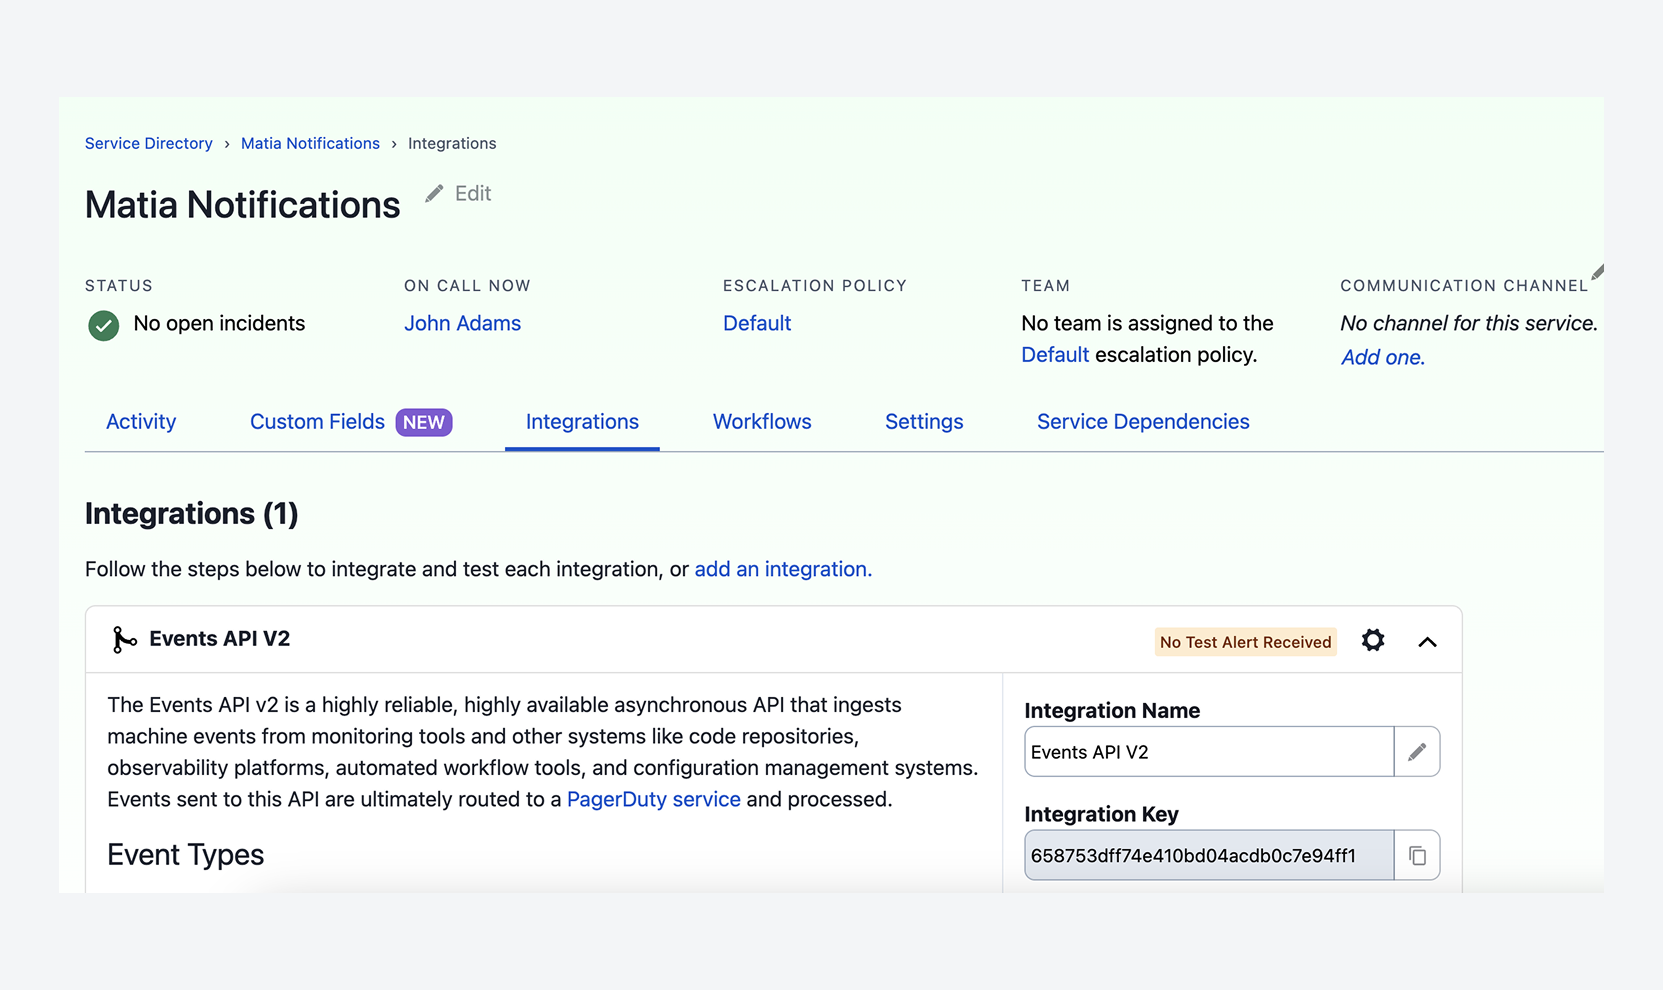Click the Edit pencil beside Matia Notifications title
Viewport: 1663px width, 990px height.
coord(435,193)
